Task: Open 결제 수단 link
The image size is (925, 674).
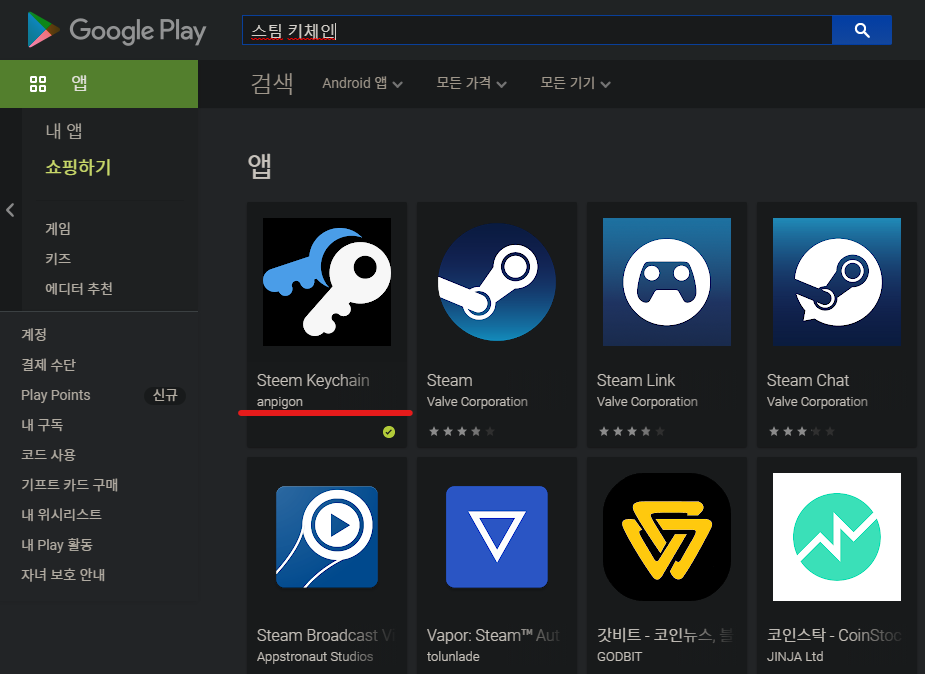Action: pos(48,365)
